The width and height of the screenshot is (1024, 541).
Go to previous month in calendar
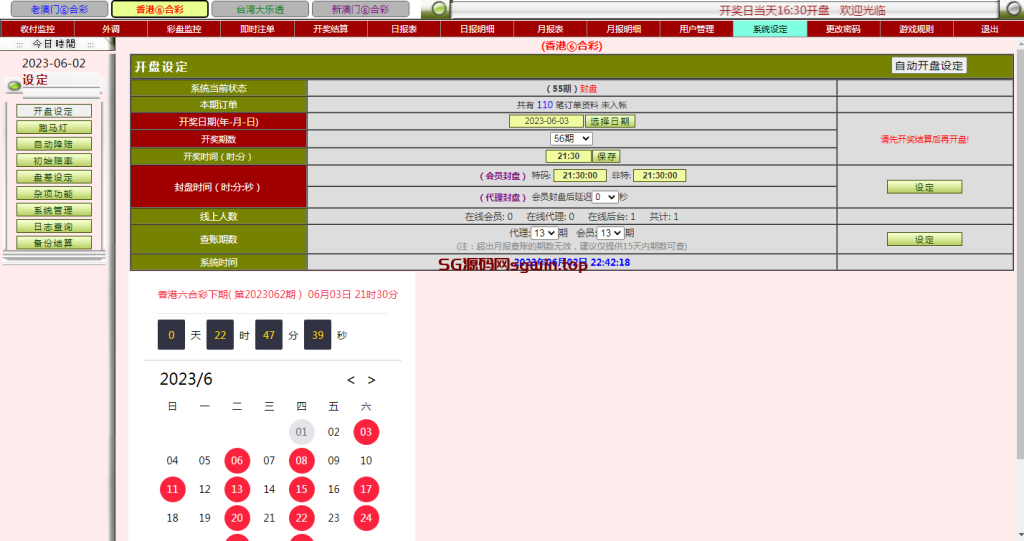351,380
